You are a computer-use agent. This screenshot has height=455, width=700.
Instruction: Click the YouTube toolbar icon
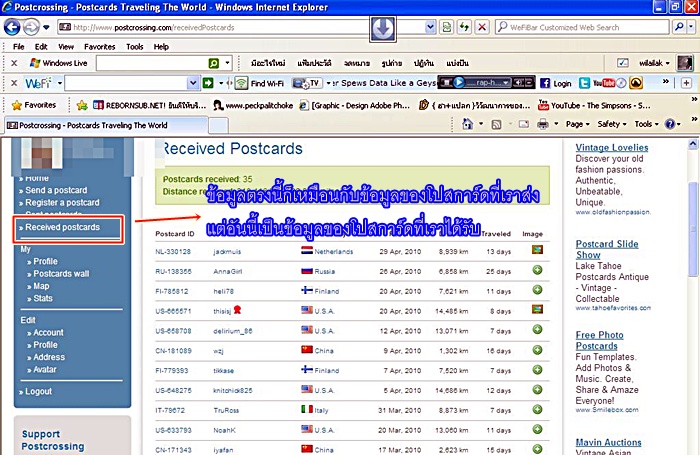pos(604,83)
